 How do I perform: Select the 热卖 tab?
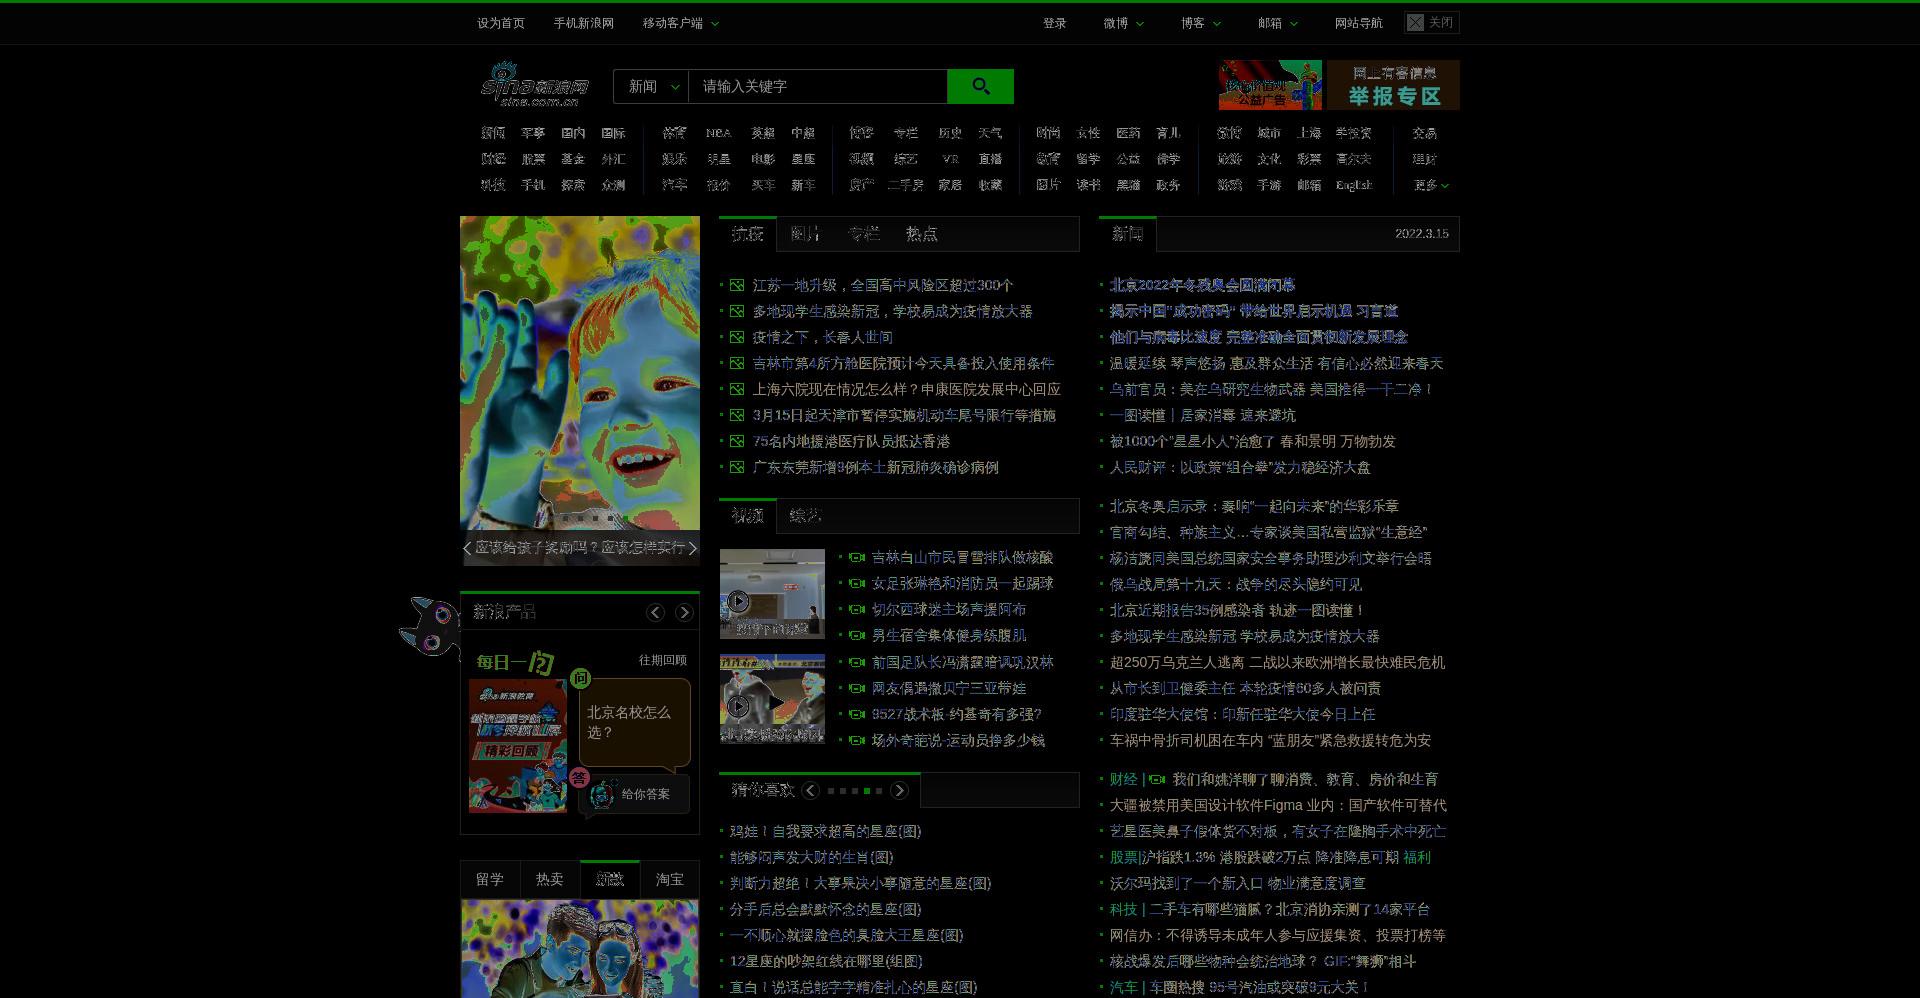pyautogui.click(x=550, y=879)
